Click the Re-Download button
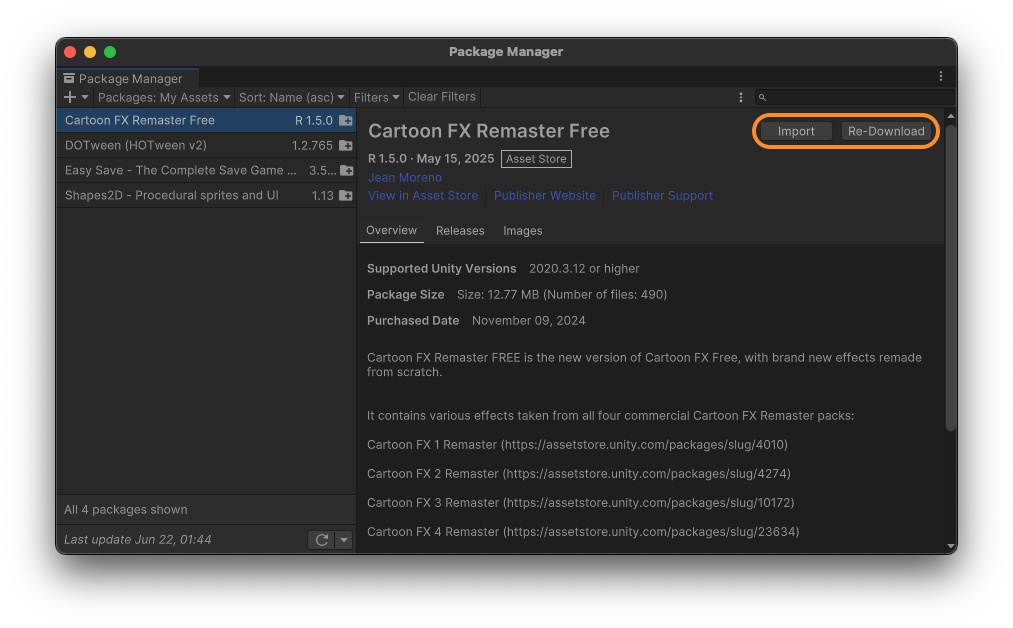 tap(886, 131)
